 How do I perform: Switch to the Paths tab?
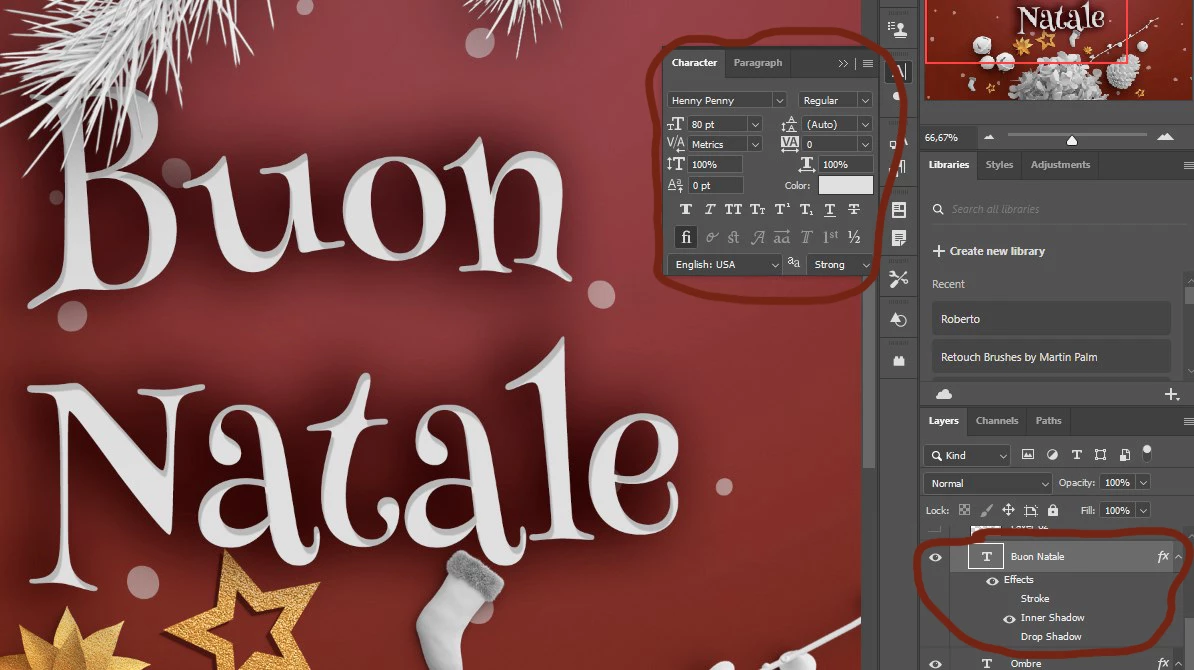point(1048,420)
